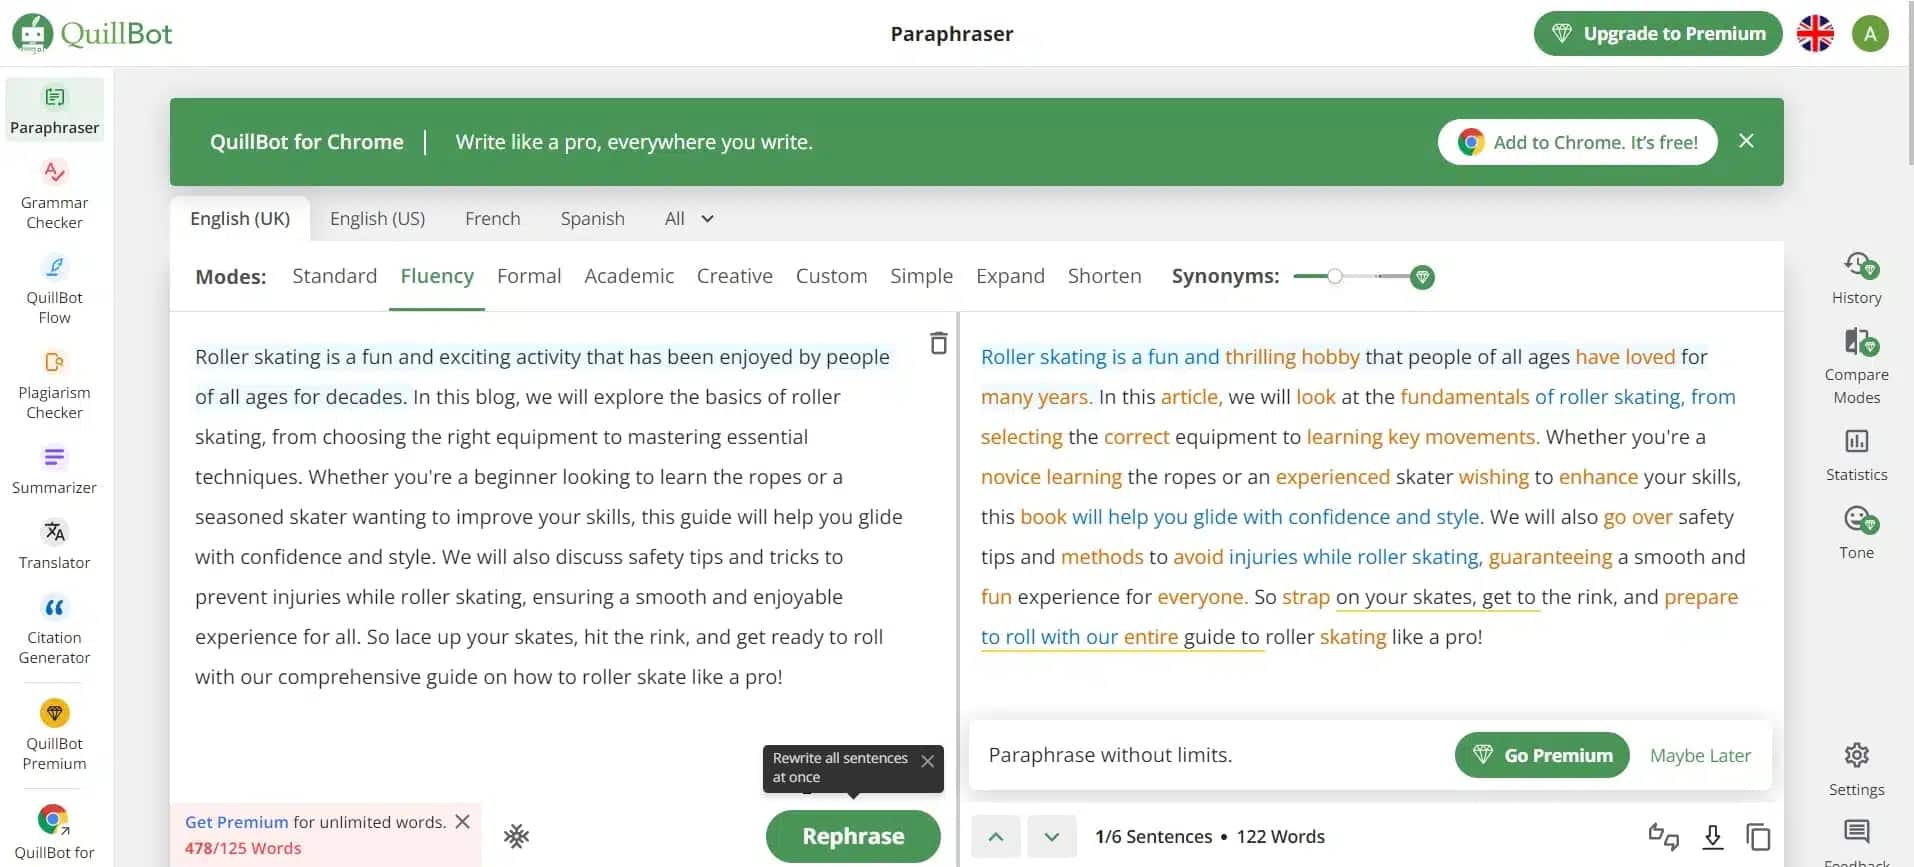Open the Grammar Checker tool

pos(54,195)
